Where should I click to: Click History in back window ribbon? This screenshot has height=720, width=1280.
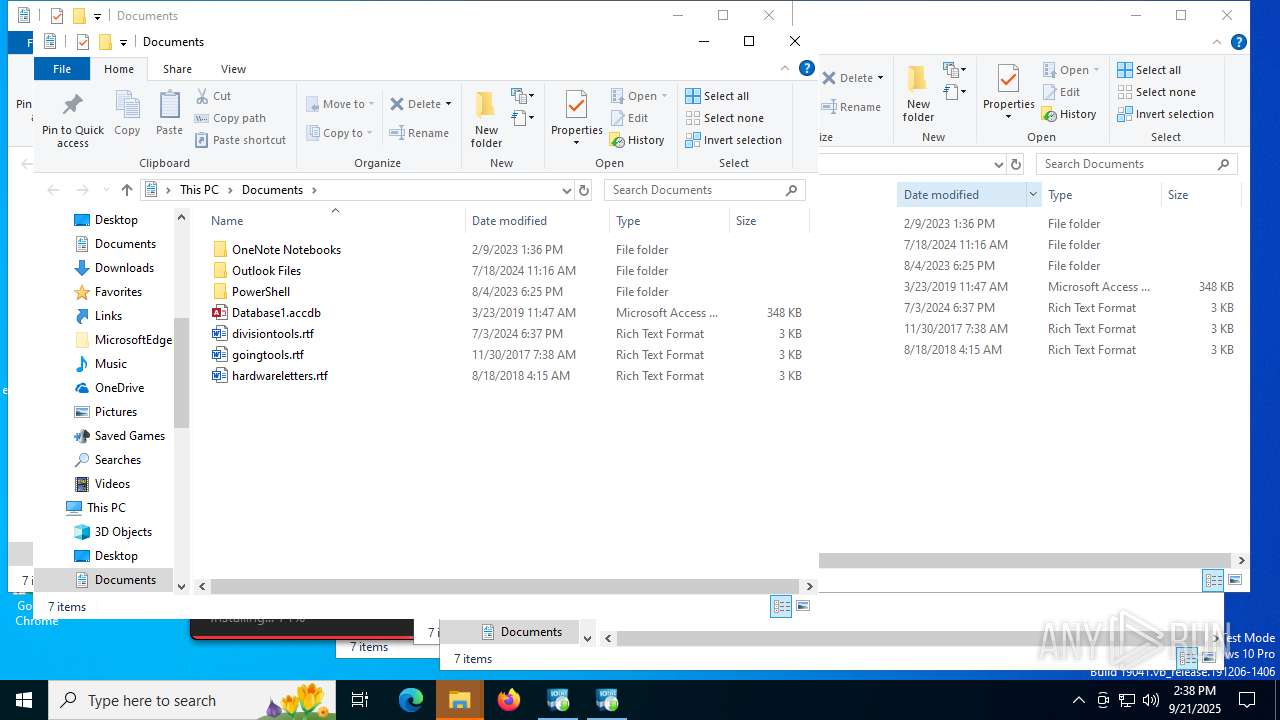[x=1069, y=114]
